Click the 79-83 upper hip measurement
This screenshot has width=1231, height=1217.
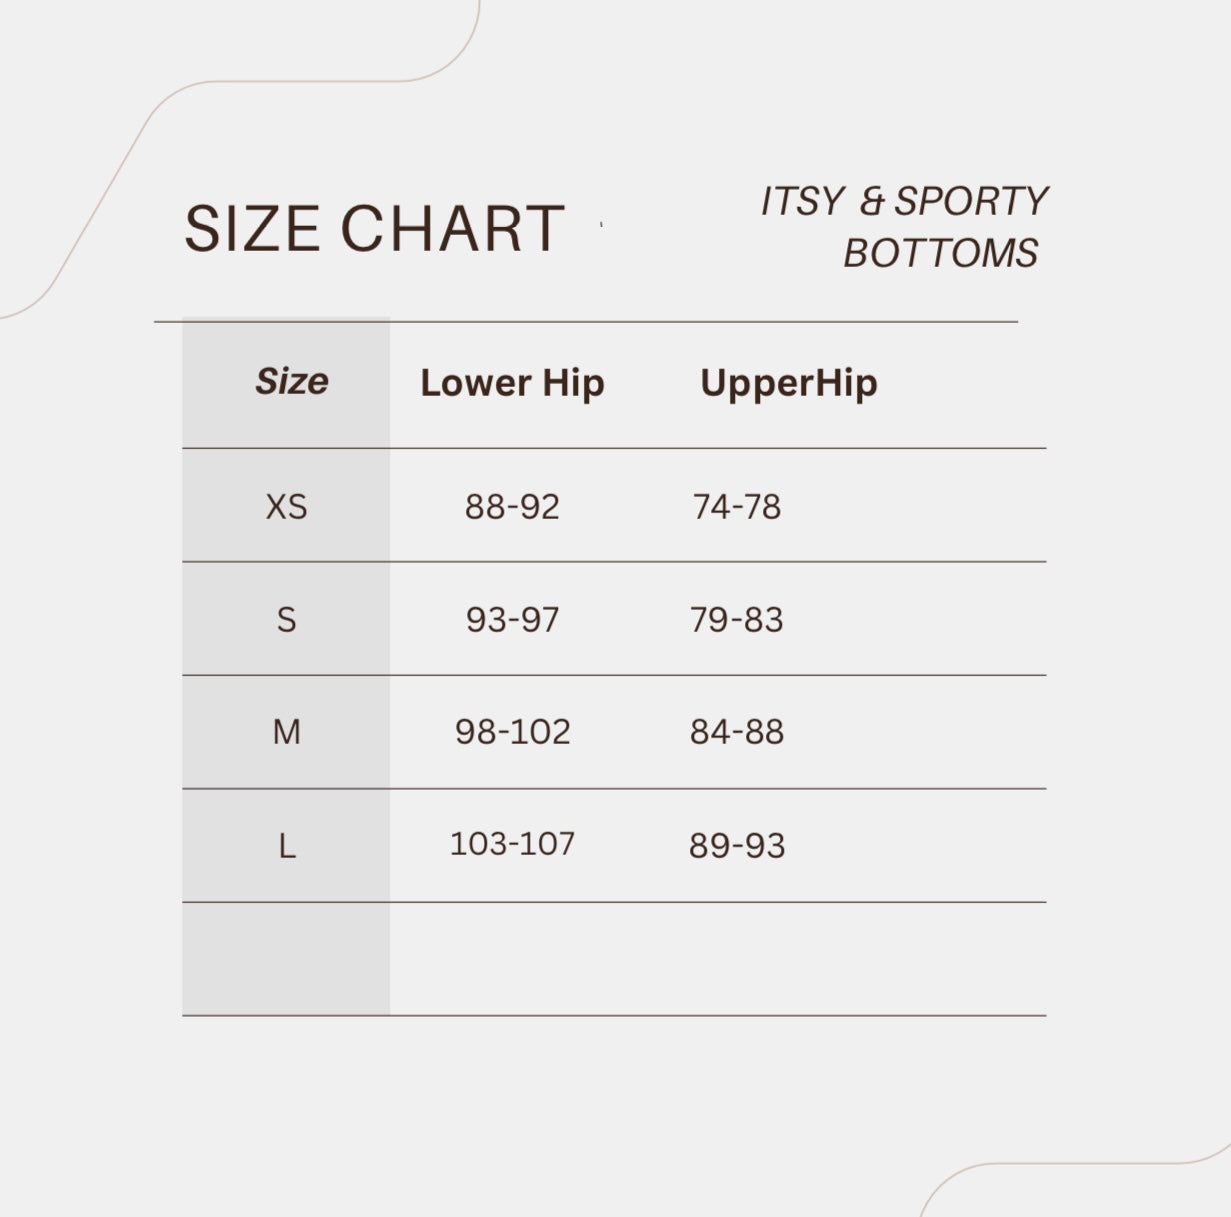point(736,620)
